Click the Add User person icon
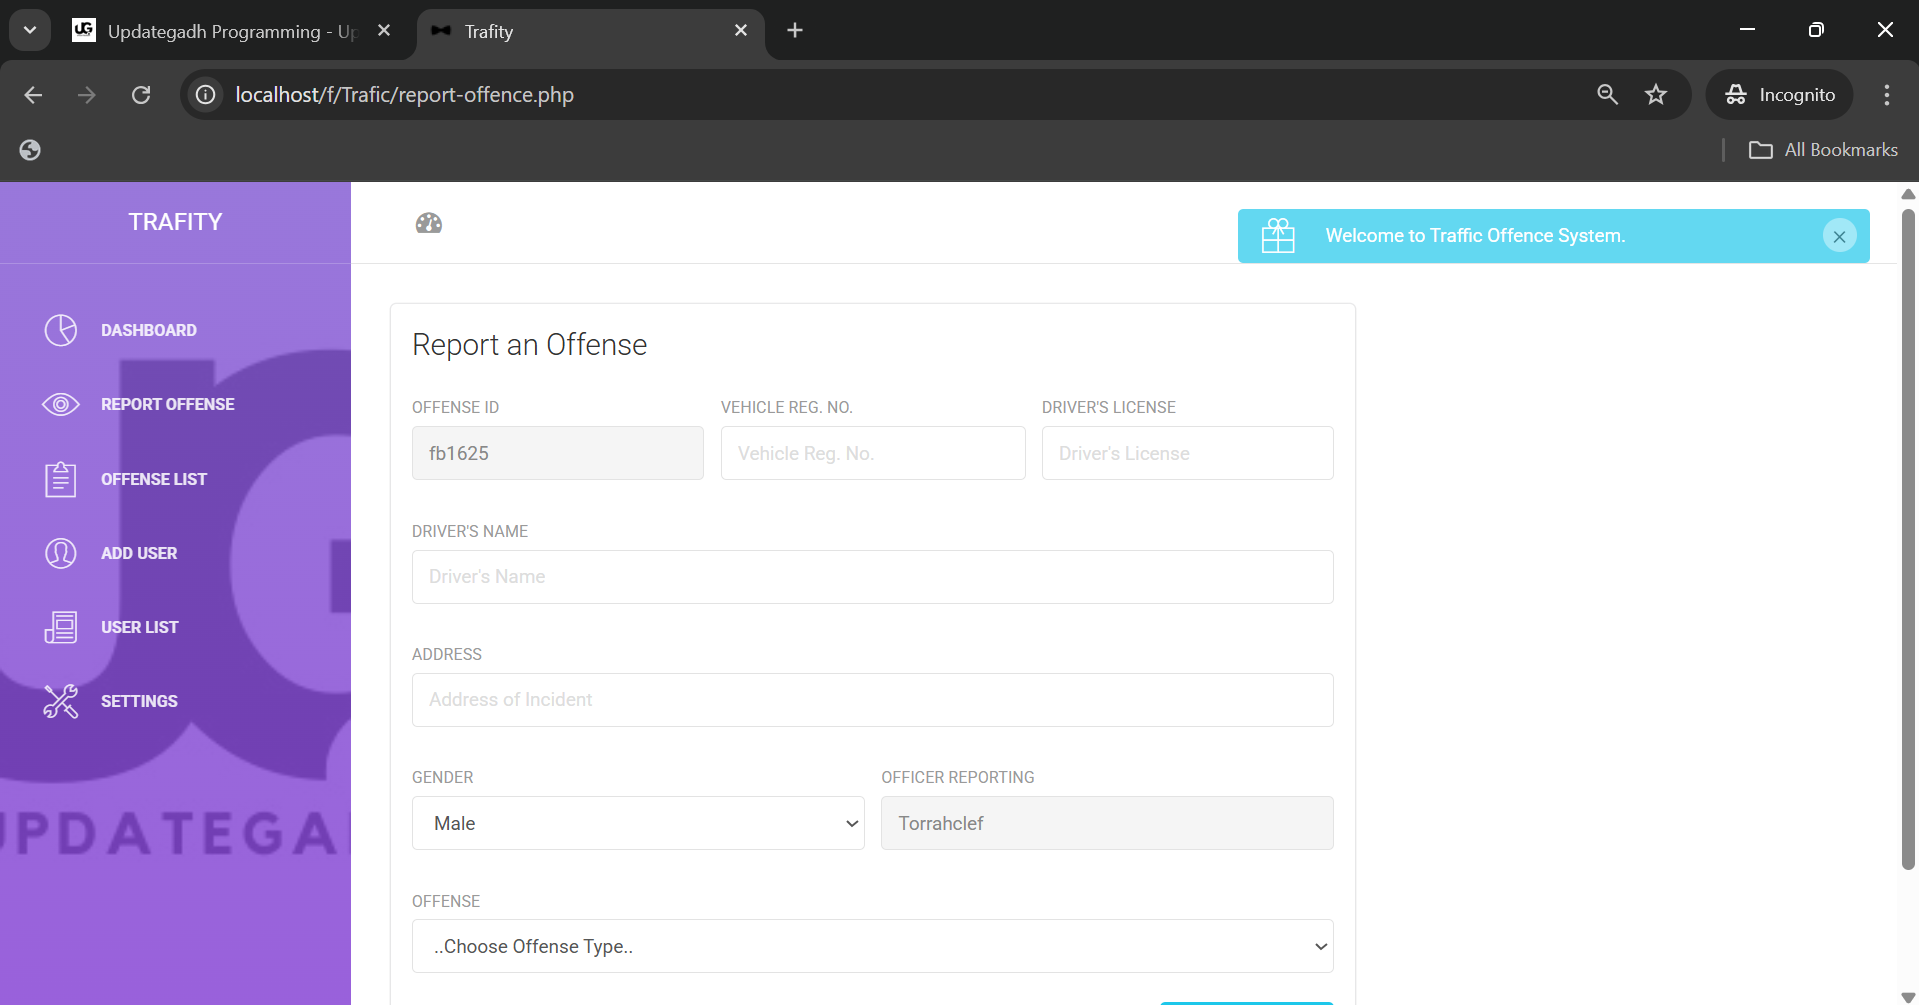 pos(61,553)
